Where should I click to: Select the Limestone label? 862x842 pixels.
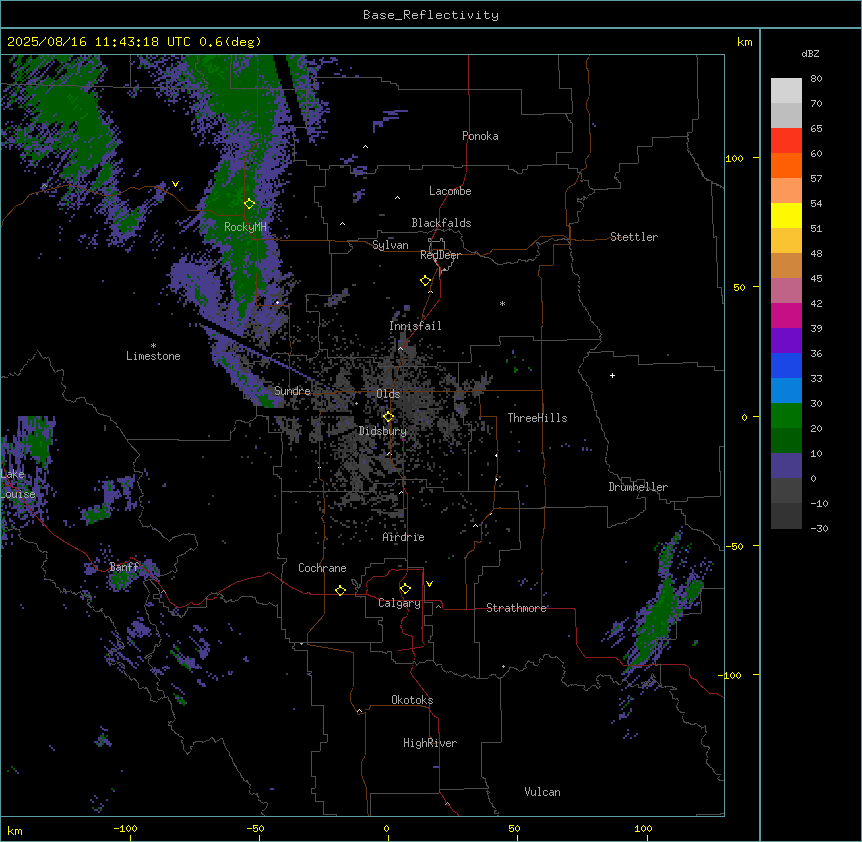tap(153, 356)
